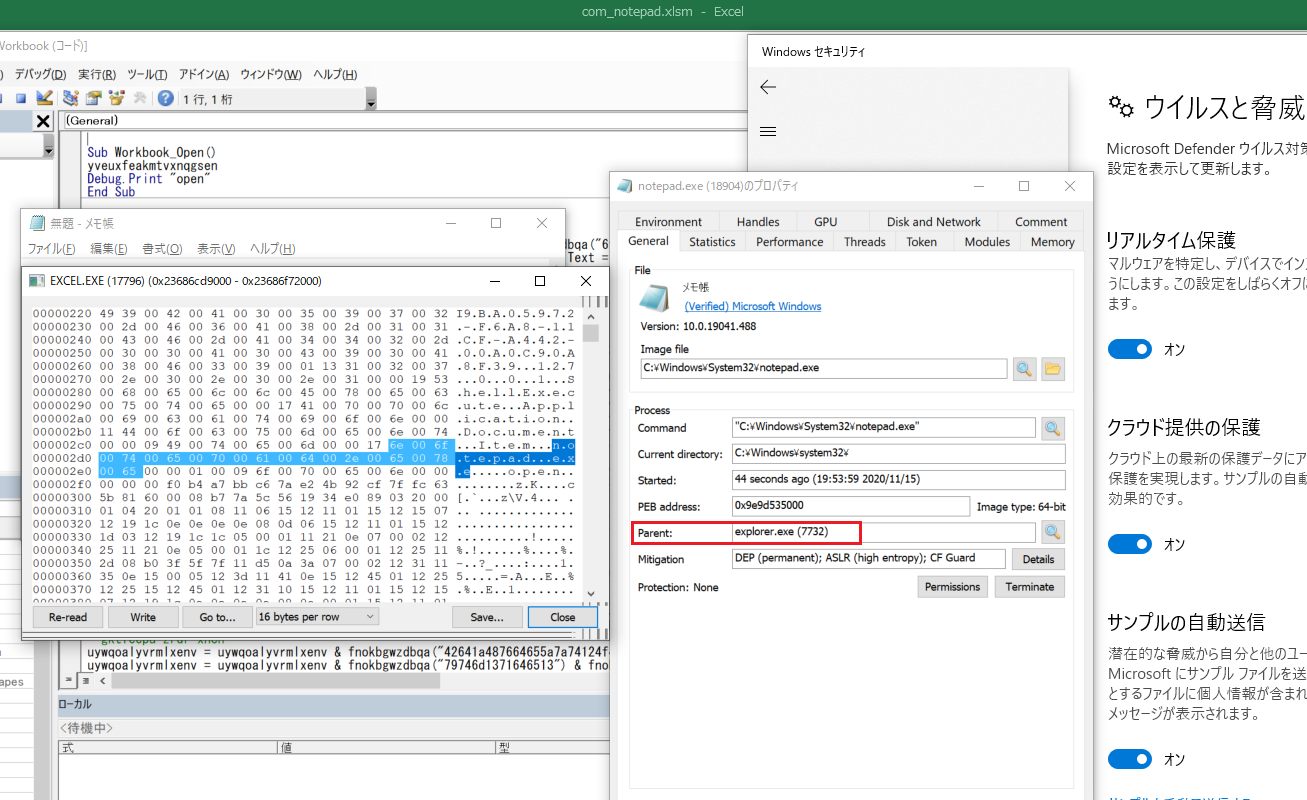
Task: Turn off Cloud-delivered protection toggle
Action: (x=1130, y=544)
